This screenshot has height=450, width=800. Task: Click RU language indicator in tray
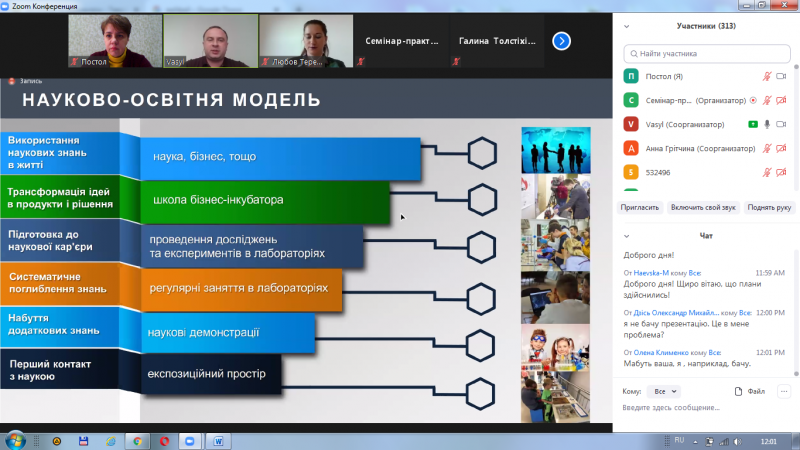(x=679, y=440)
